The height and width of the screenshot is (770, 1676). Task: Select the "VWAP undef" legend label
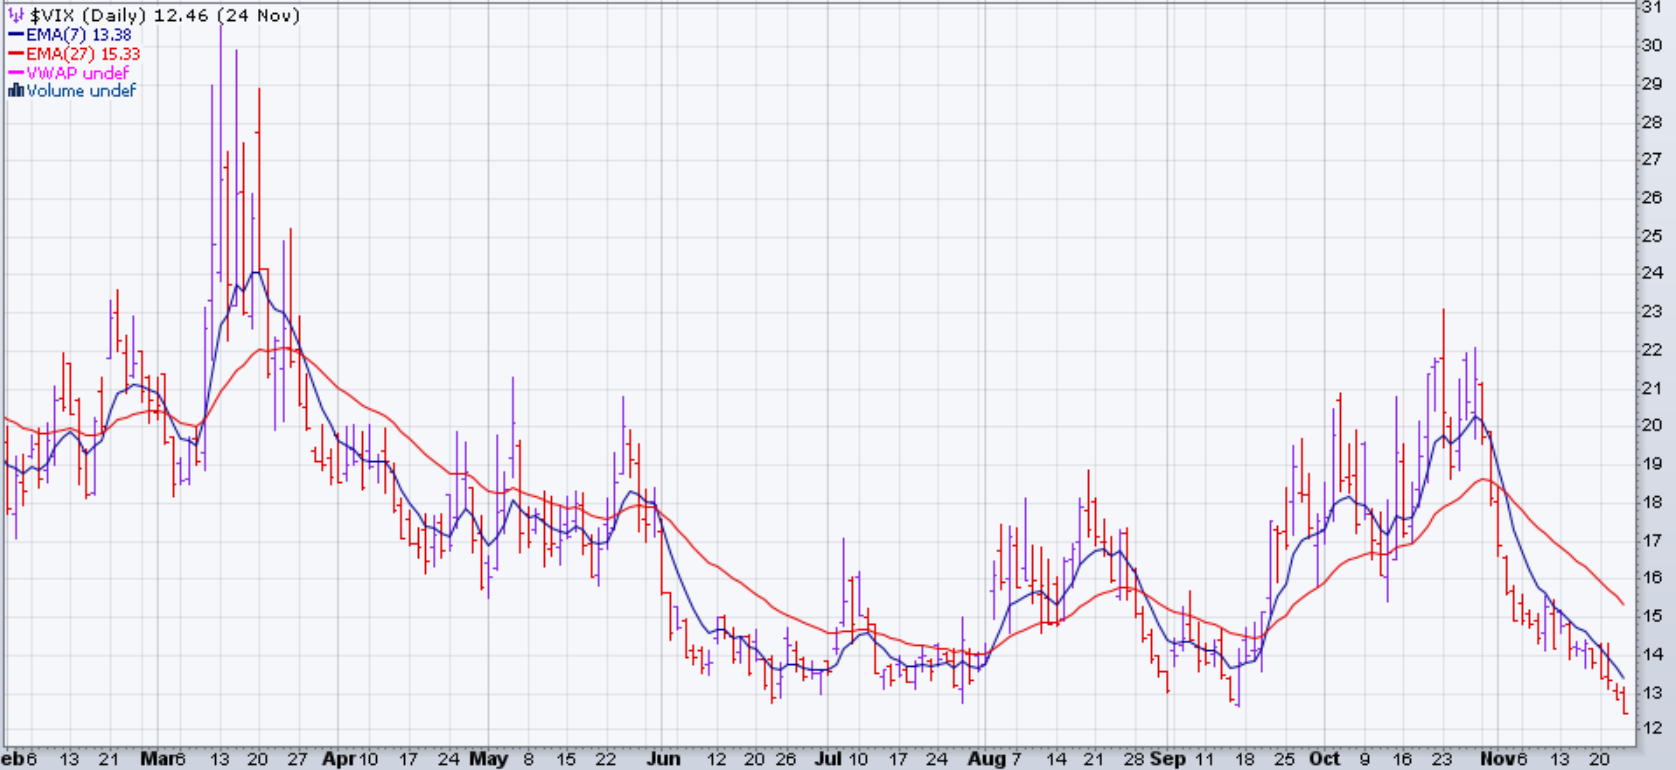78,73
